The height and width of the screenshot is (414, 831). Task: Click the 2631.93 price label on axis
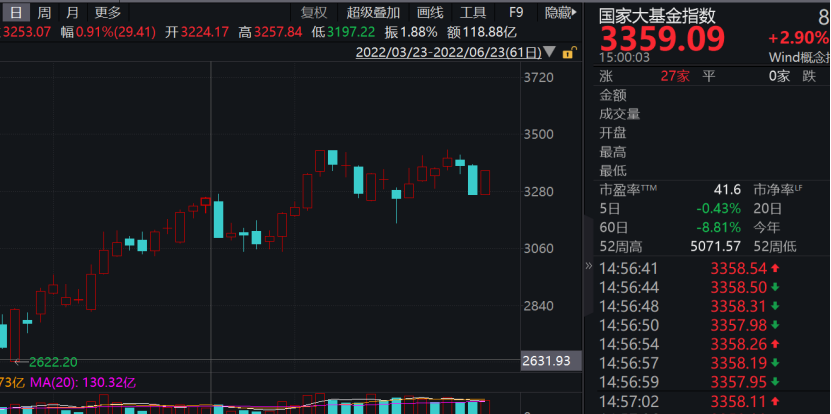(x=545, y=361)
